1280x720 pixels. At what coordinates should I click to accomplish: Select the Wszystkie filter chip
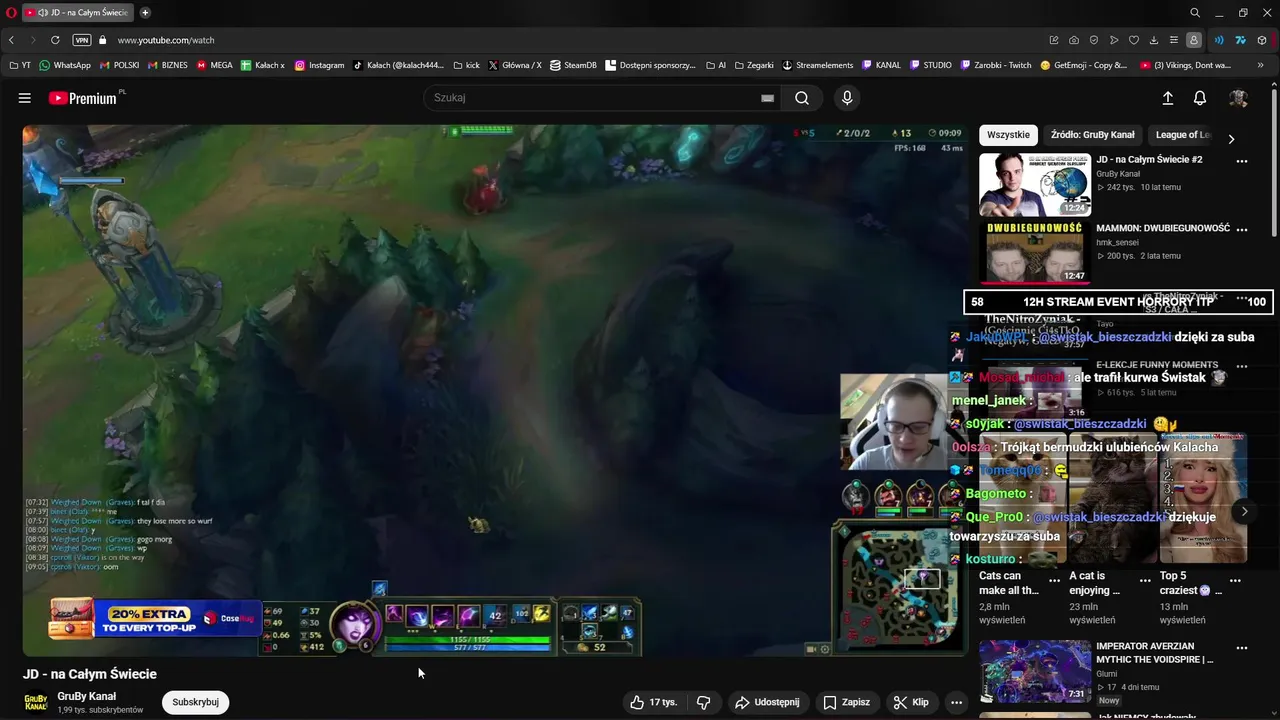[1008, 135]
